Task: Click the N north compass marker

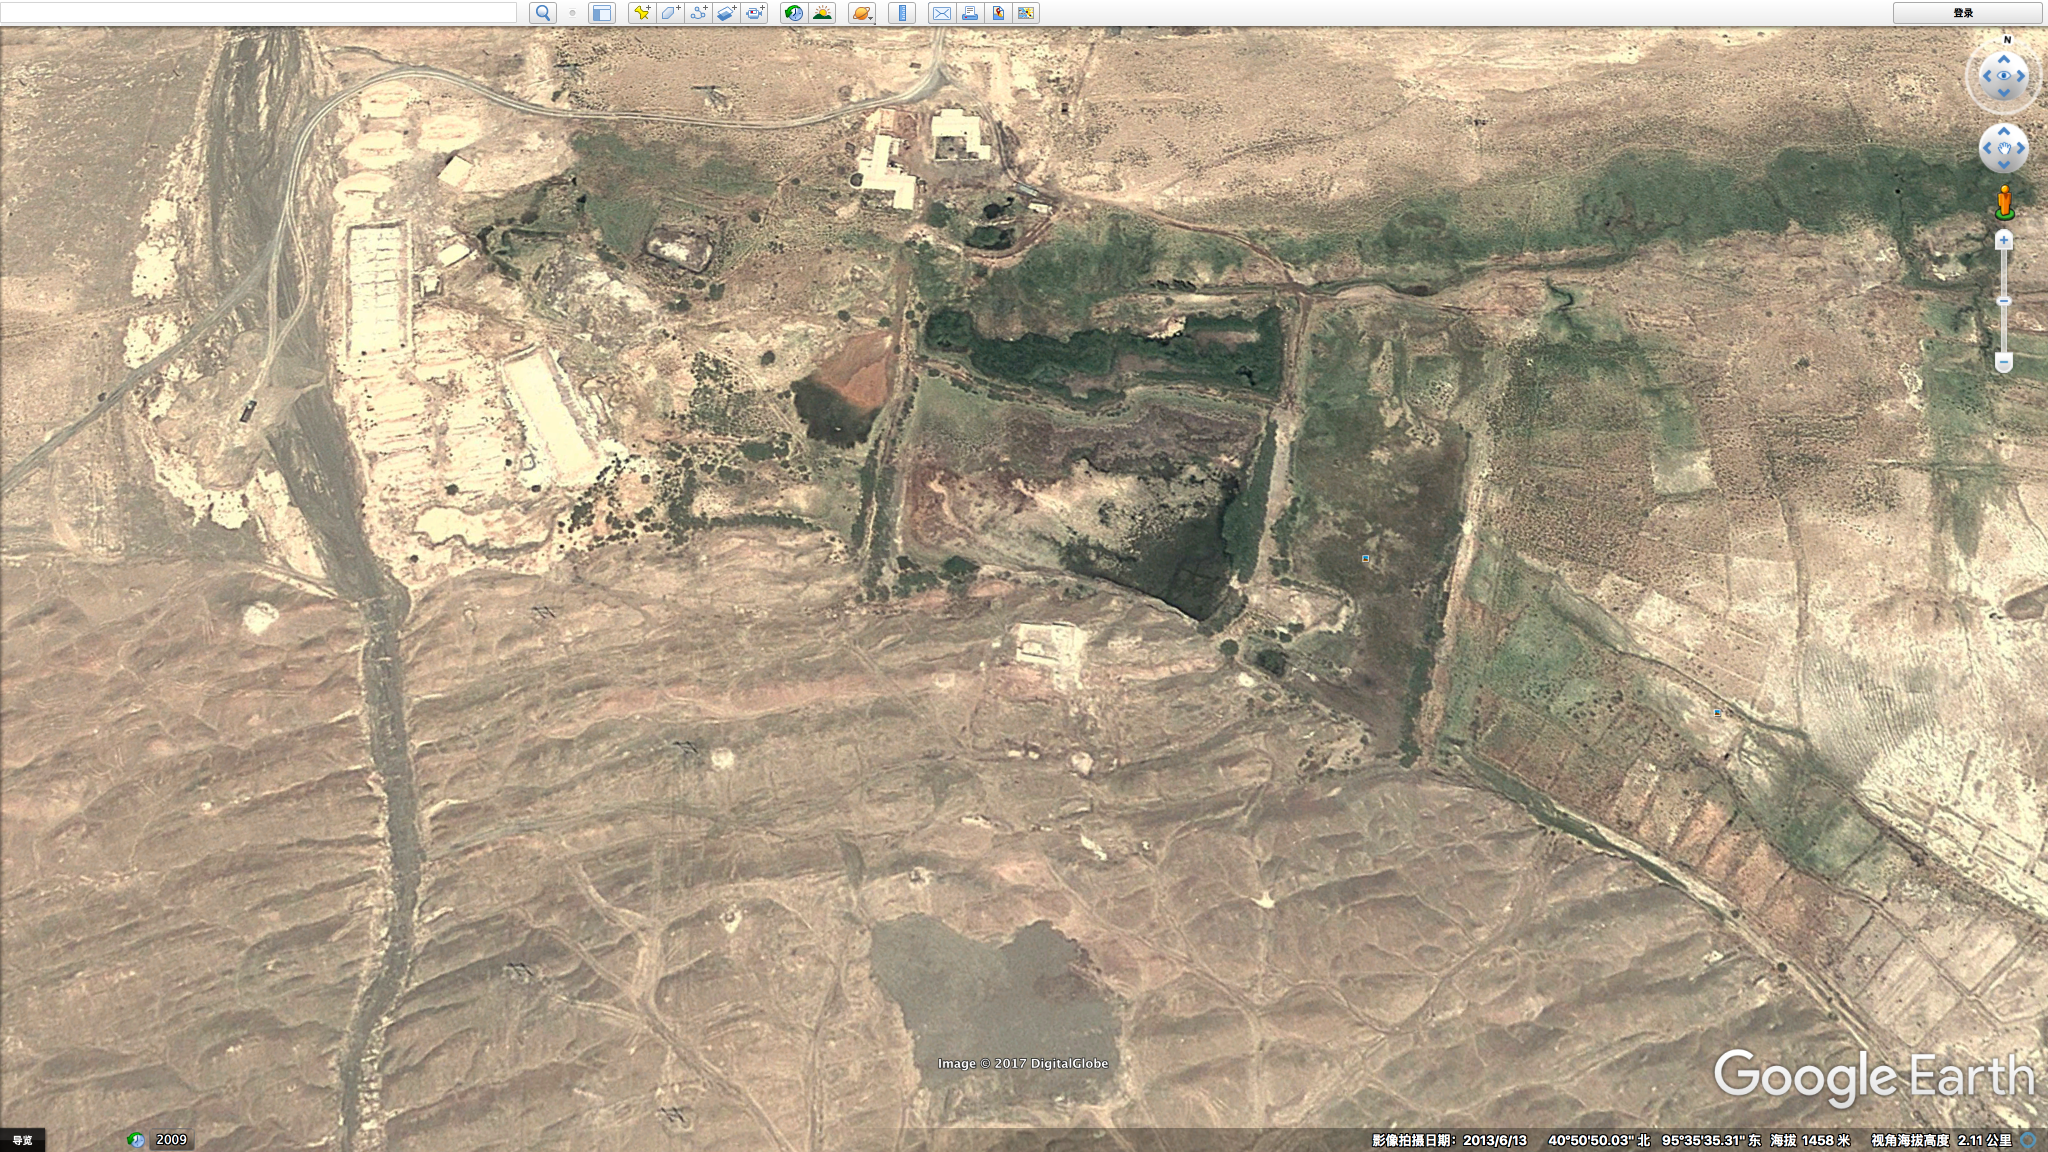Action: (2006, 40)
